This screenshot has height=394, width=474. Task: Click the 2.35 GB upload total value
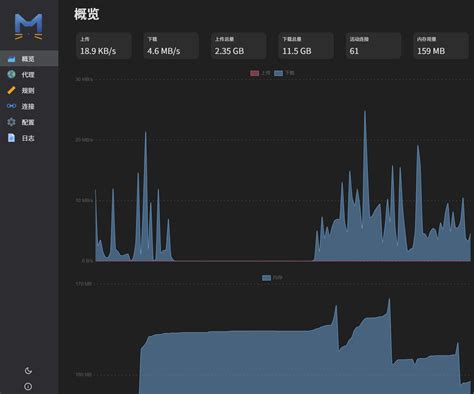229,51
